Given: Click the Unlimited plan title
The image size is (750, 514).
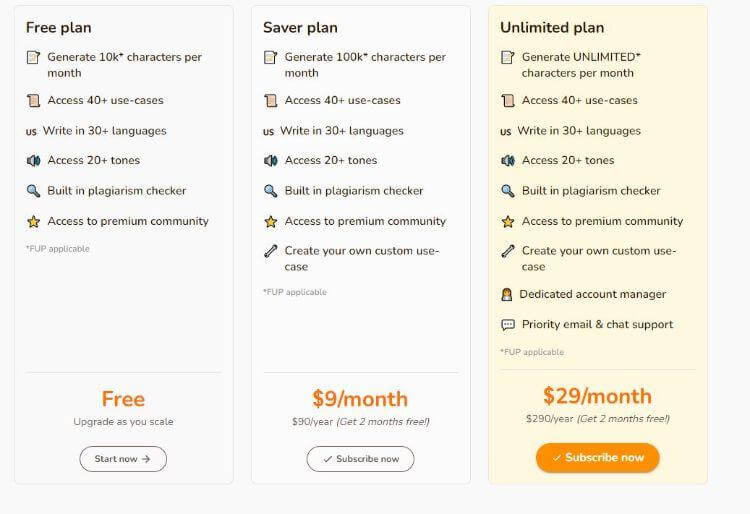Looking at the screenshot, I should pos(552,27).
